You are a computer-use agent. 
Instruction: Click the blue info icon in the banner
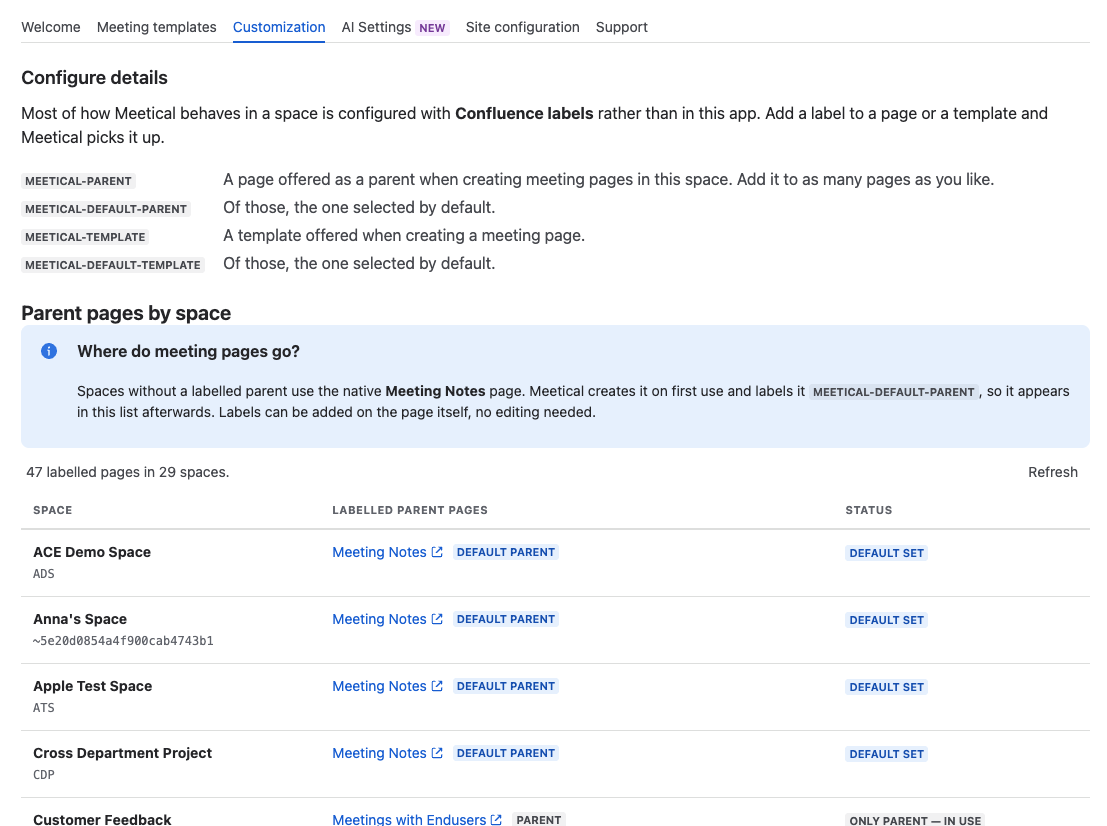pos(49,351)
